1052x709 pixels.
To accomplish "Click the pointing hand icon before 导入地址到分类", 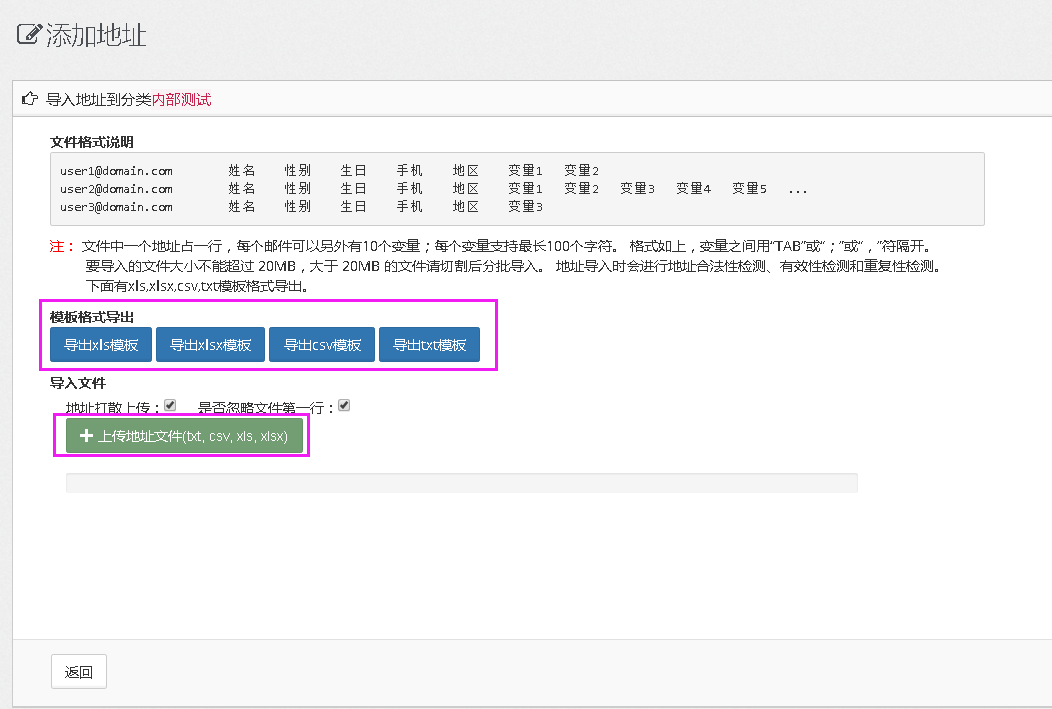I will pyautogui.click(x=30, y=99).
